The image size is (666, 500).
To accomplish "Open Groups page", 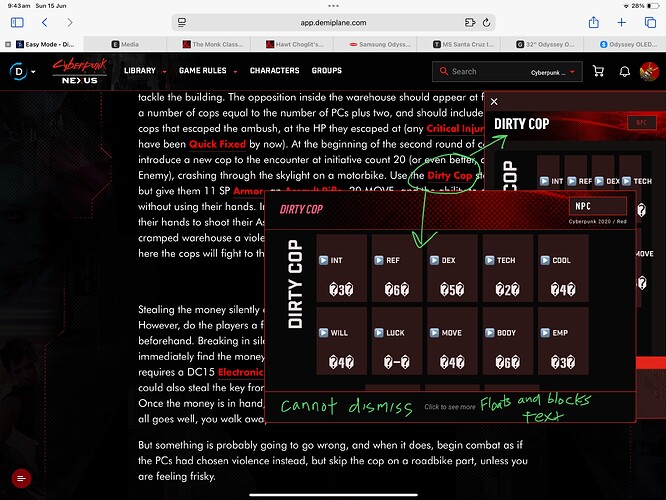I will pyautogui.click(x=327, y=71).
